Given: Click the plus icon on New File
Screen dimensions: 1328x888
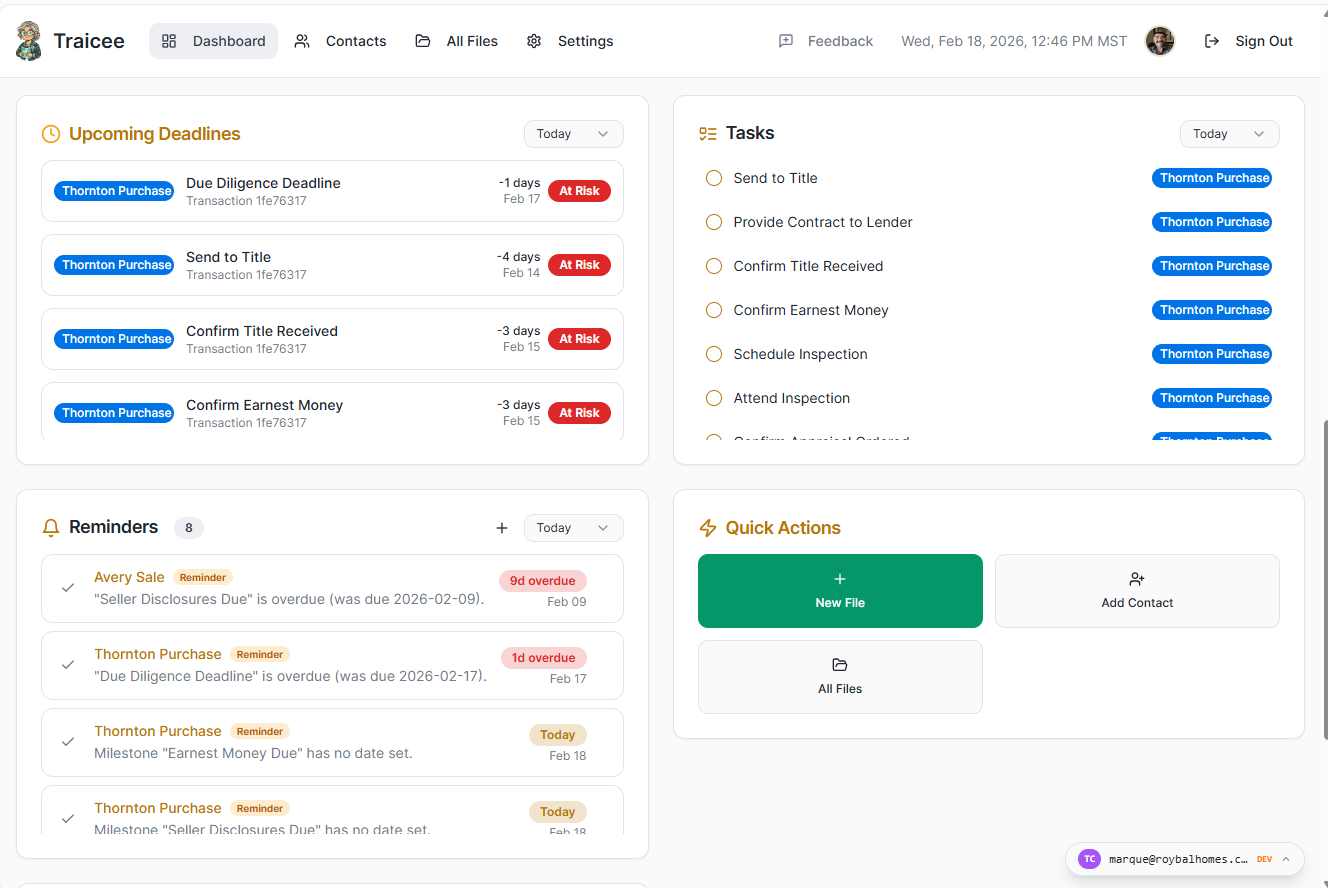Looking at the screenshot, I should pos(840,579).
